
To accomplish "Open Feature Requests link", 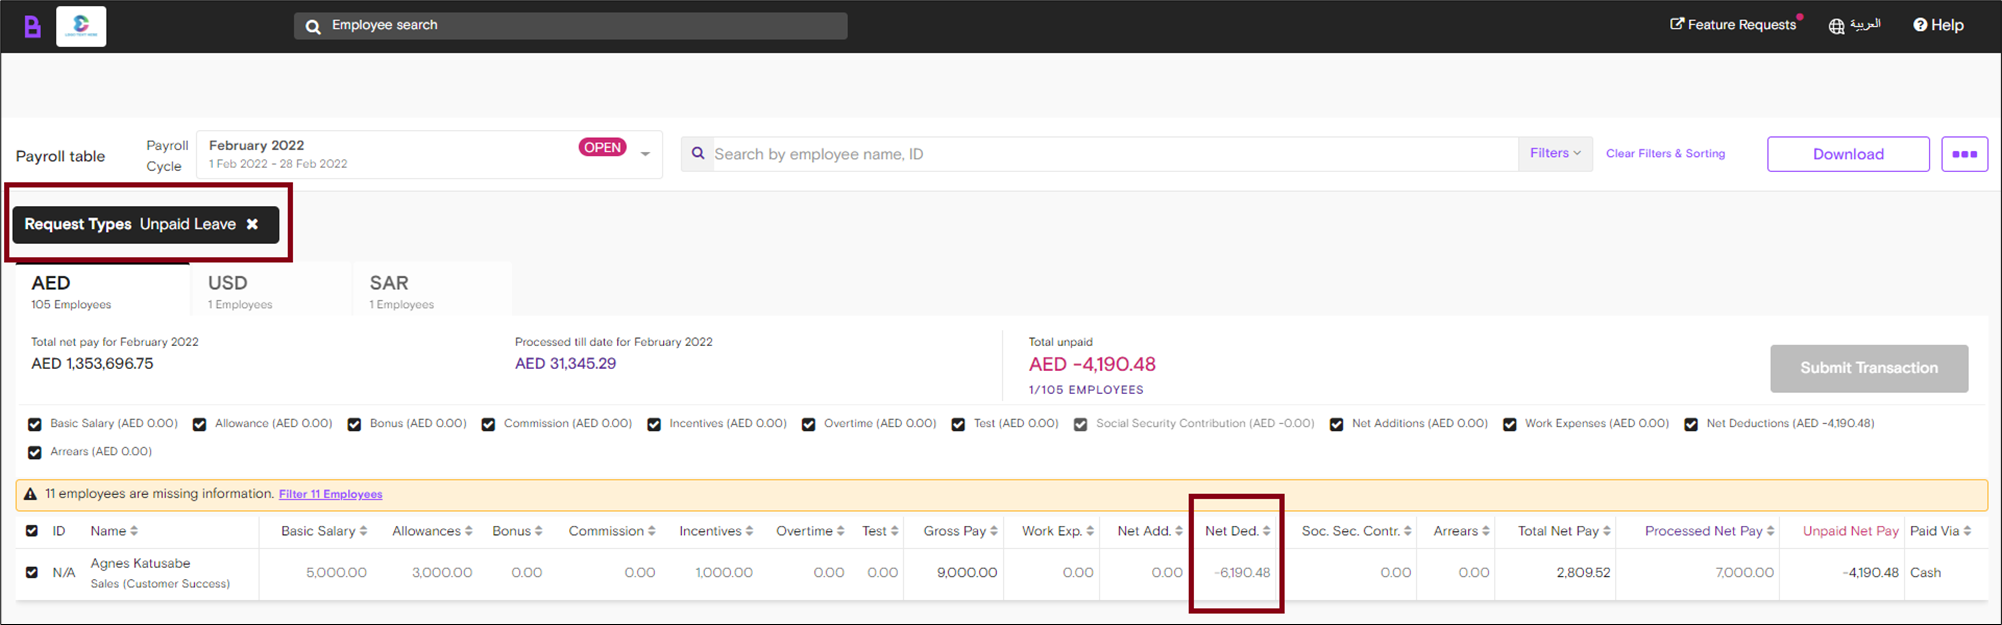I will click(1733, 25).
